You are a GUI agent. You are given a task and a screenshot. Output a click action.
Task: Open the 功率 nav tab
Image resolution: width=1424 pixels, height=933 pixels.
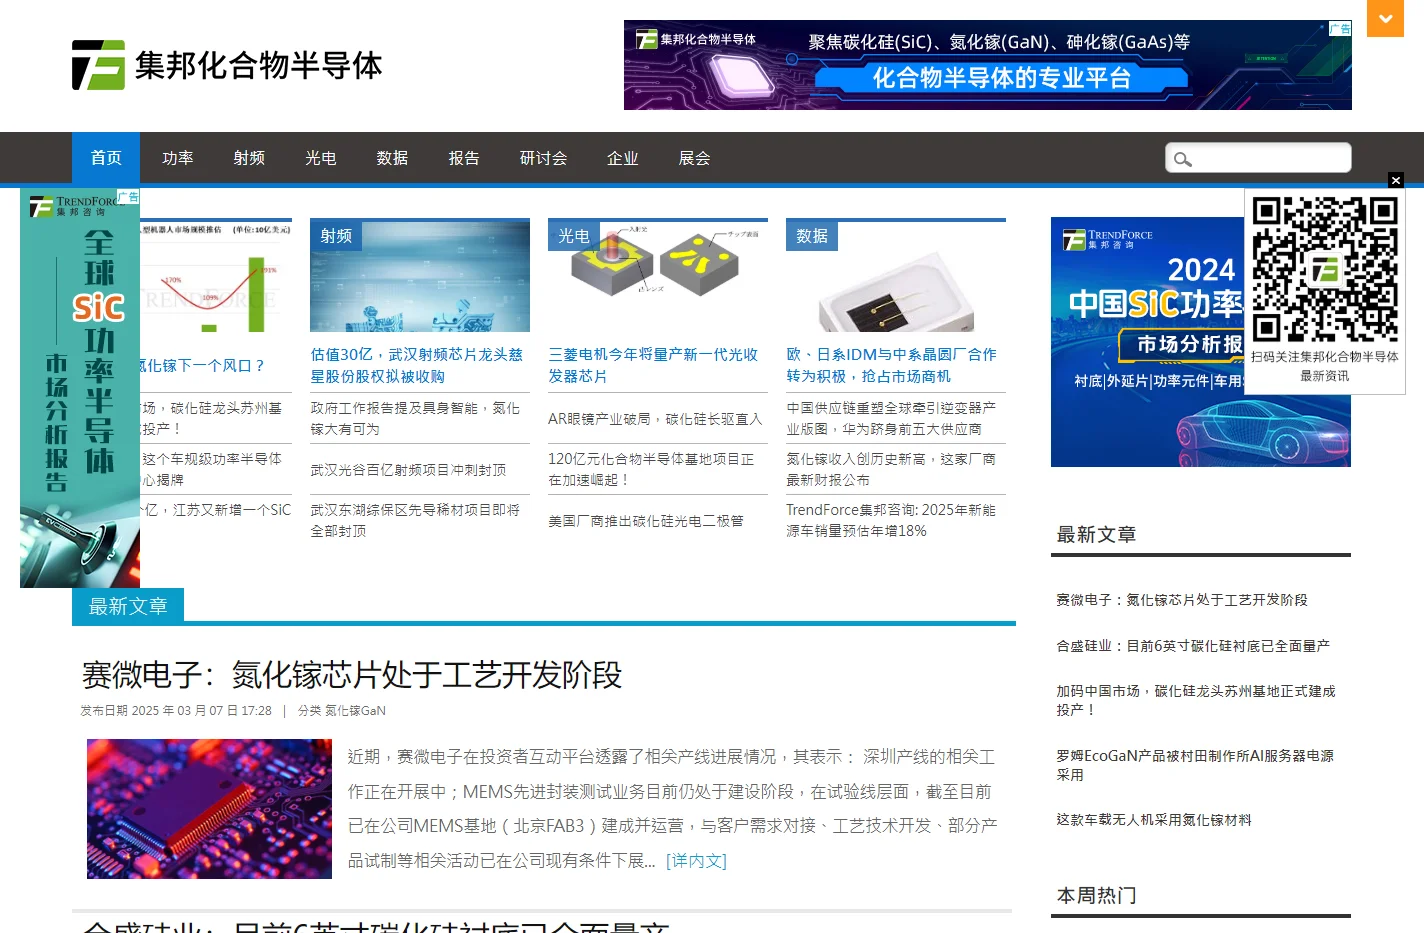178,158
